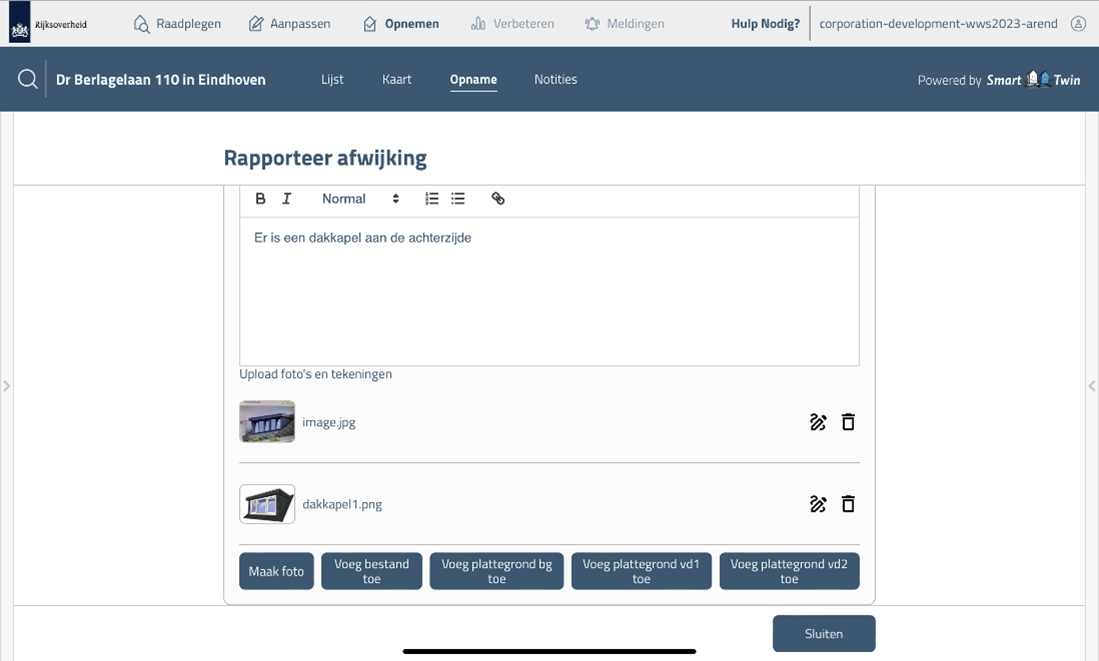Collapse the right side panel chevron
1099x661 pixels.
click(1092, 385)
